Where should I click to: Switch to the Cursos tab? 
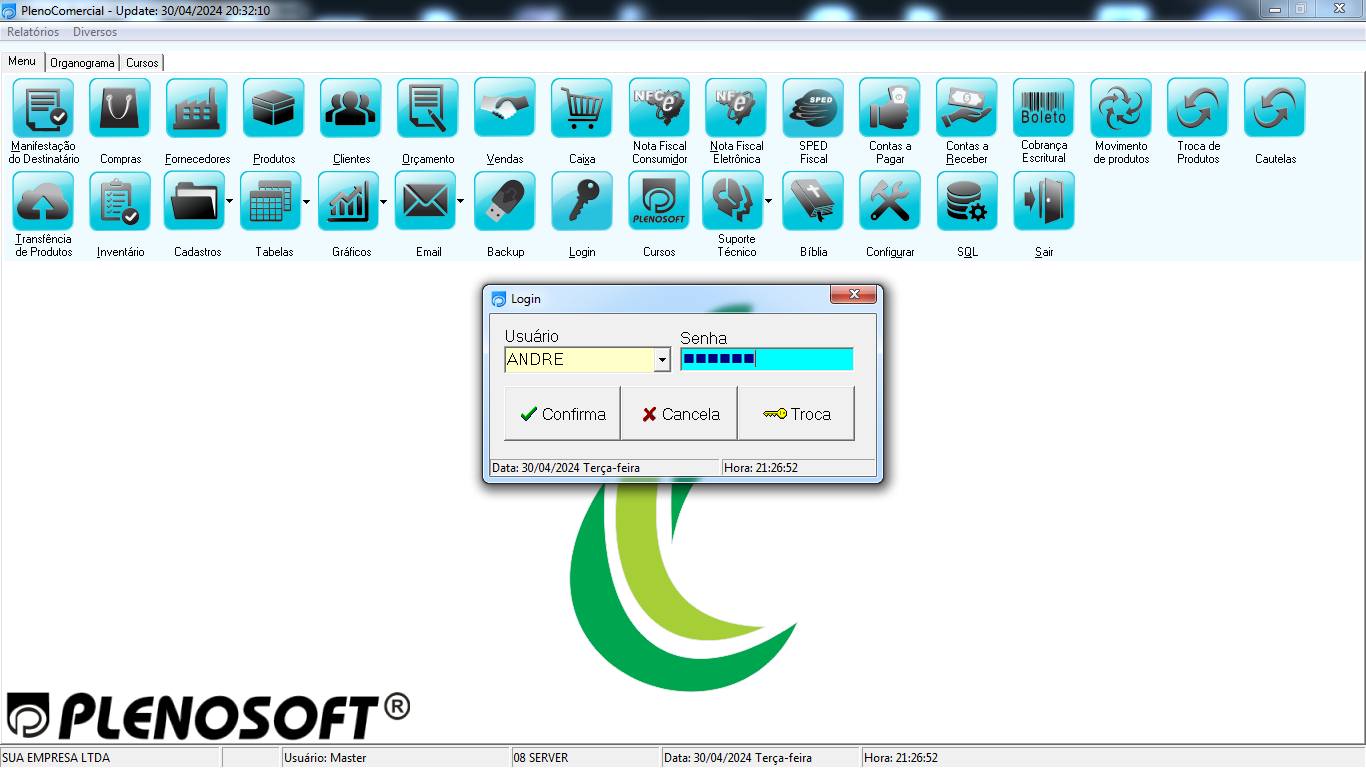[142, 63]
